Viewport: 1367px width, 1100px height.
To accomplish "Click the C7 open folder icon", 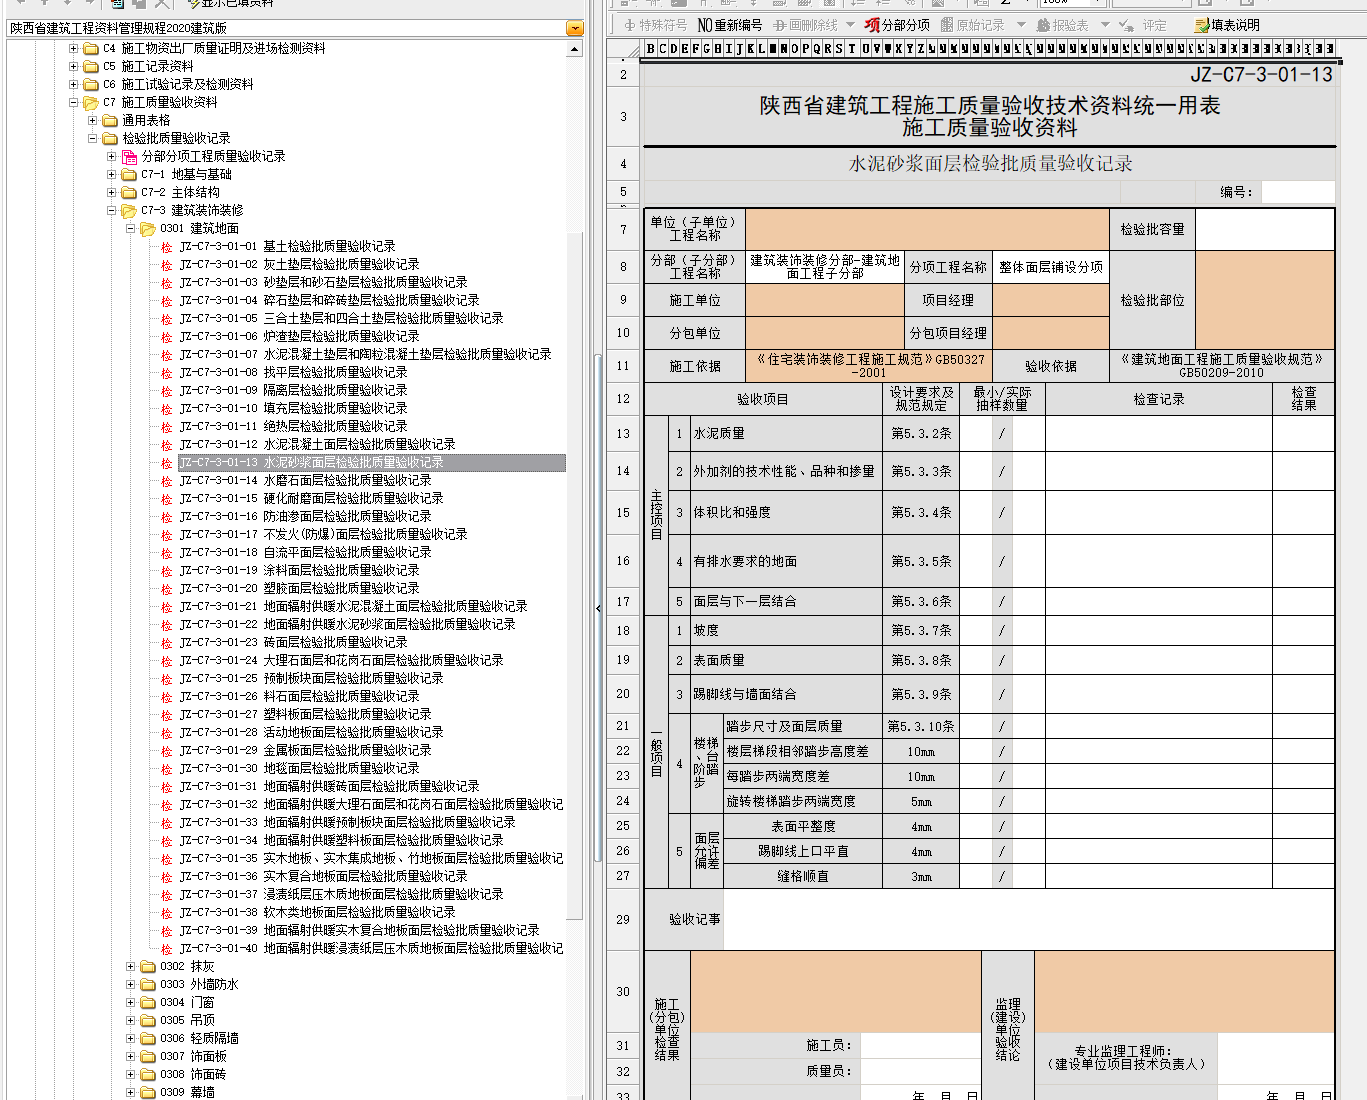I will [x=91, y=102].
